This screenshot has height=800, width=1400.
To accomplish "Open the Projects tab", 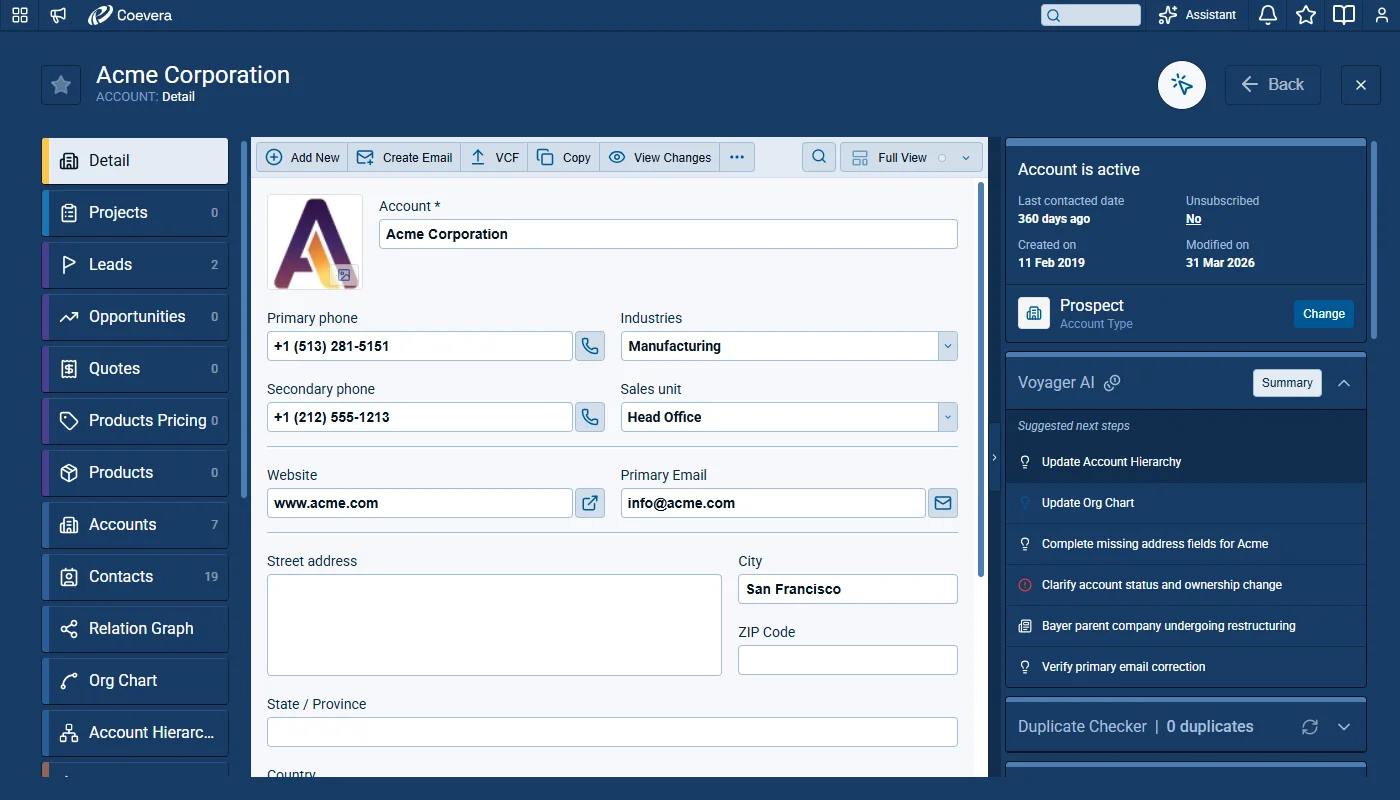I will click(135, 213).
